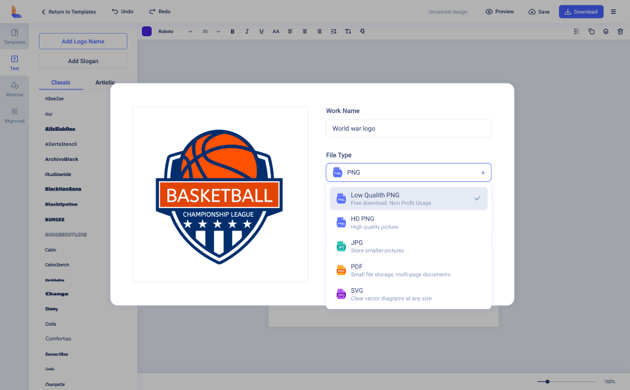The image size is (630, 390).
Task: Open the purple text color swatch
Action: coord(147,31)
